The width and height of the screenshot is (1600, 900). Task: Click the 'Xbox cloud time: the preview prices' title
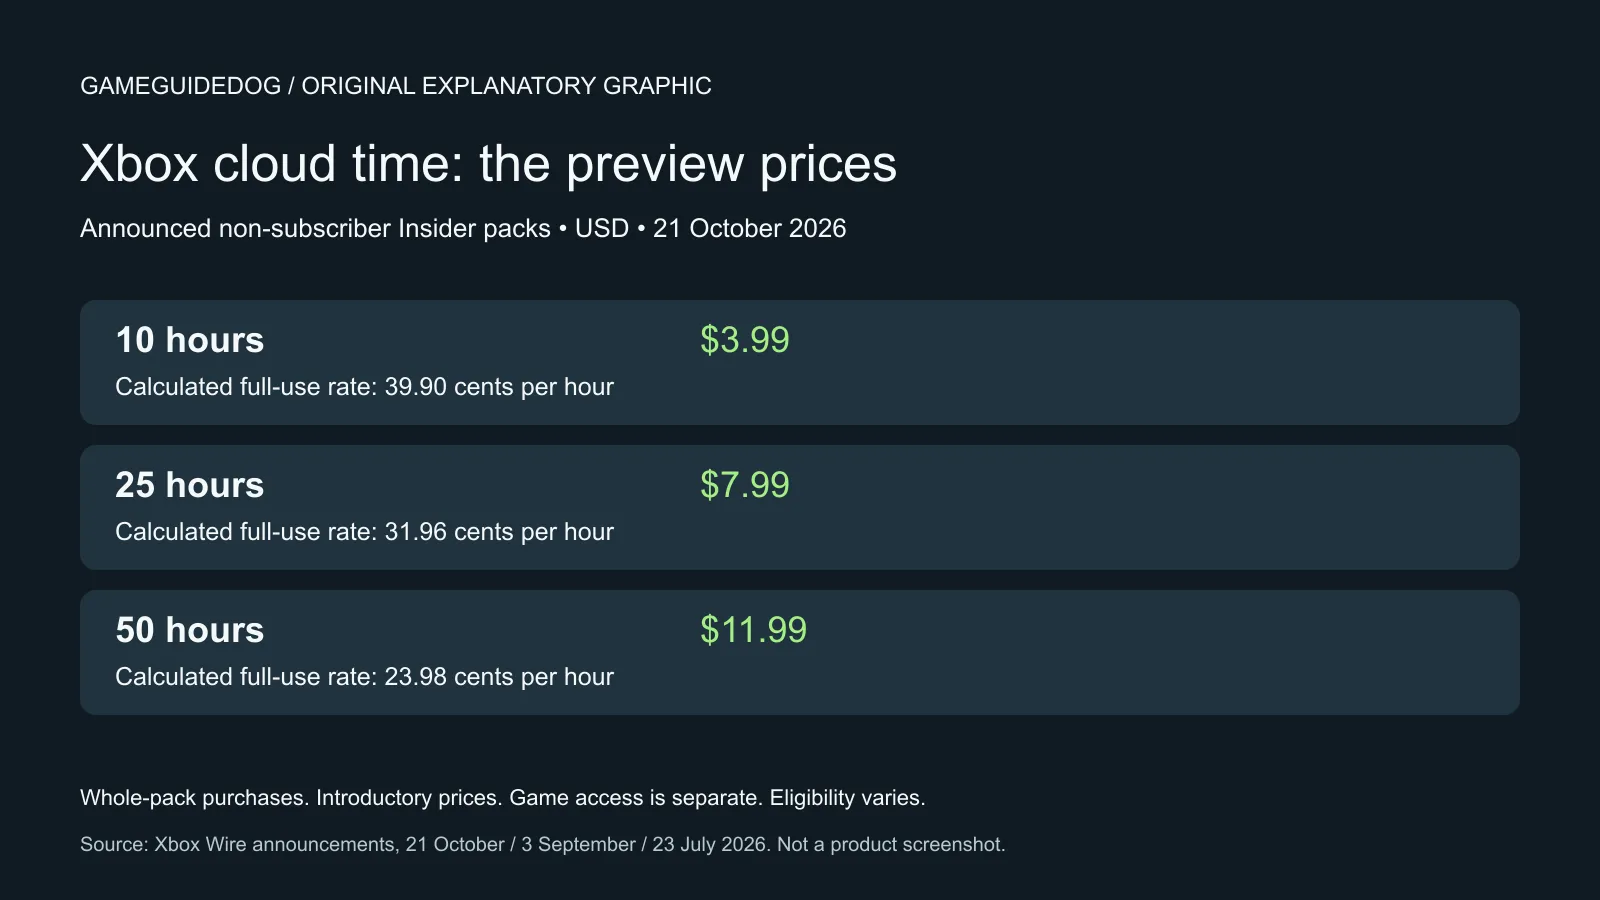coord(488,164)
